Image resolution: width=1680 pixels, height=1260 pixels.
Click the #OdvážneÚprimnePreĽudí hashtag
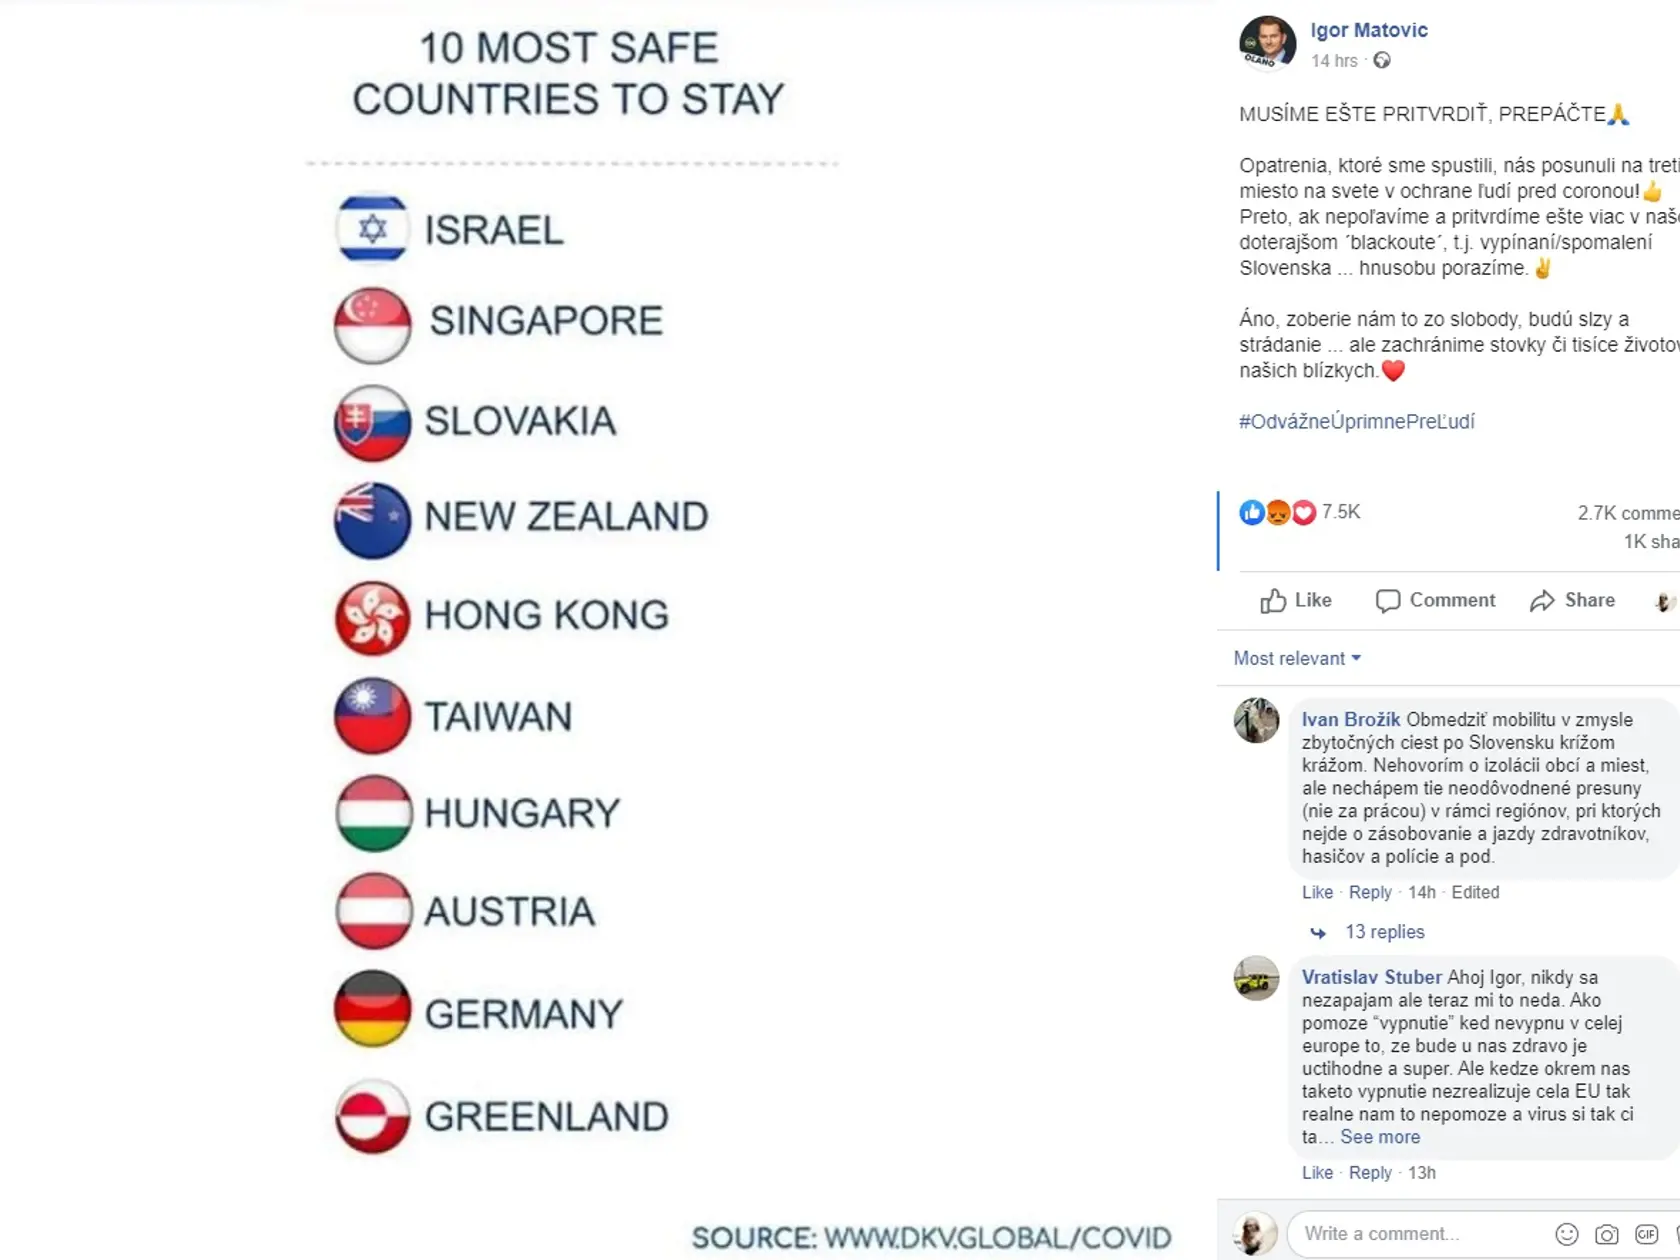[1356, 422]
